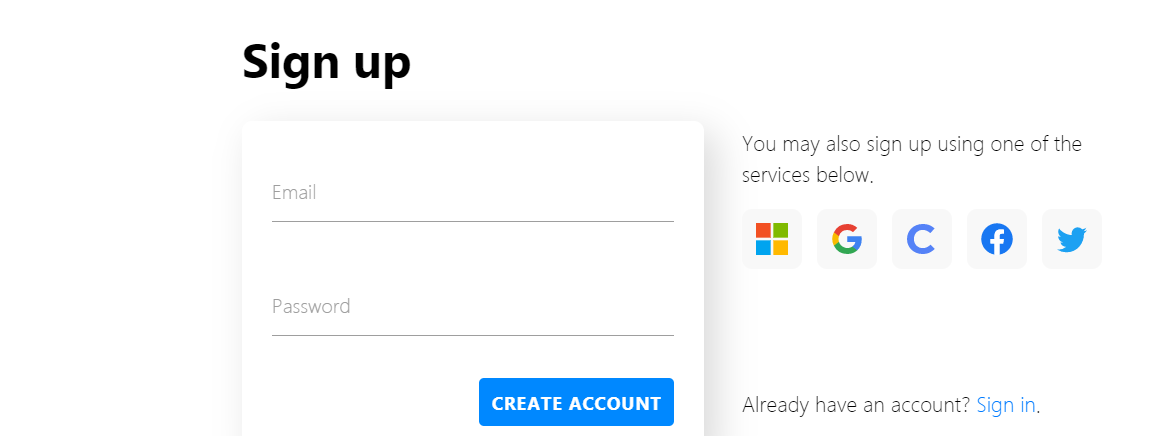Follow the blue Sign in hyperlink
Viewport: 1161px width, 436px height.
click(1006, 405)
